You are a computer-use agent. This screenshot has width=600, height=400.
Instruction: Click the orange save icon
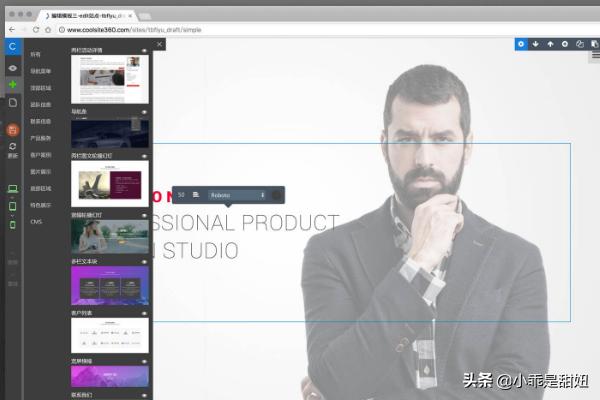[12, 130]
